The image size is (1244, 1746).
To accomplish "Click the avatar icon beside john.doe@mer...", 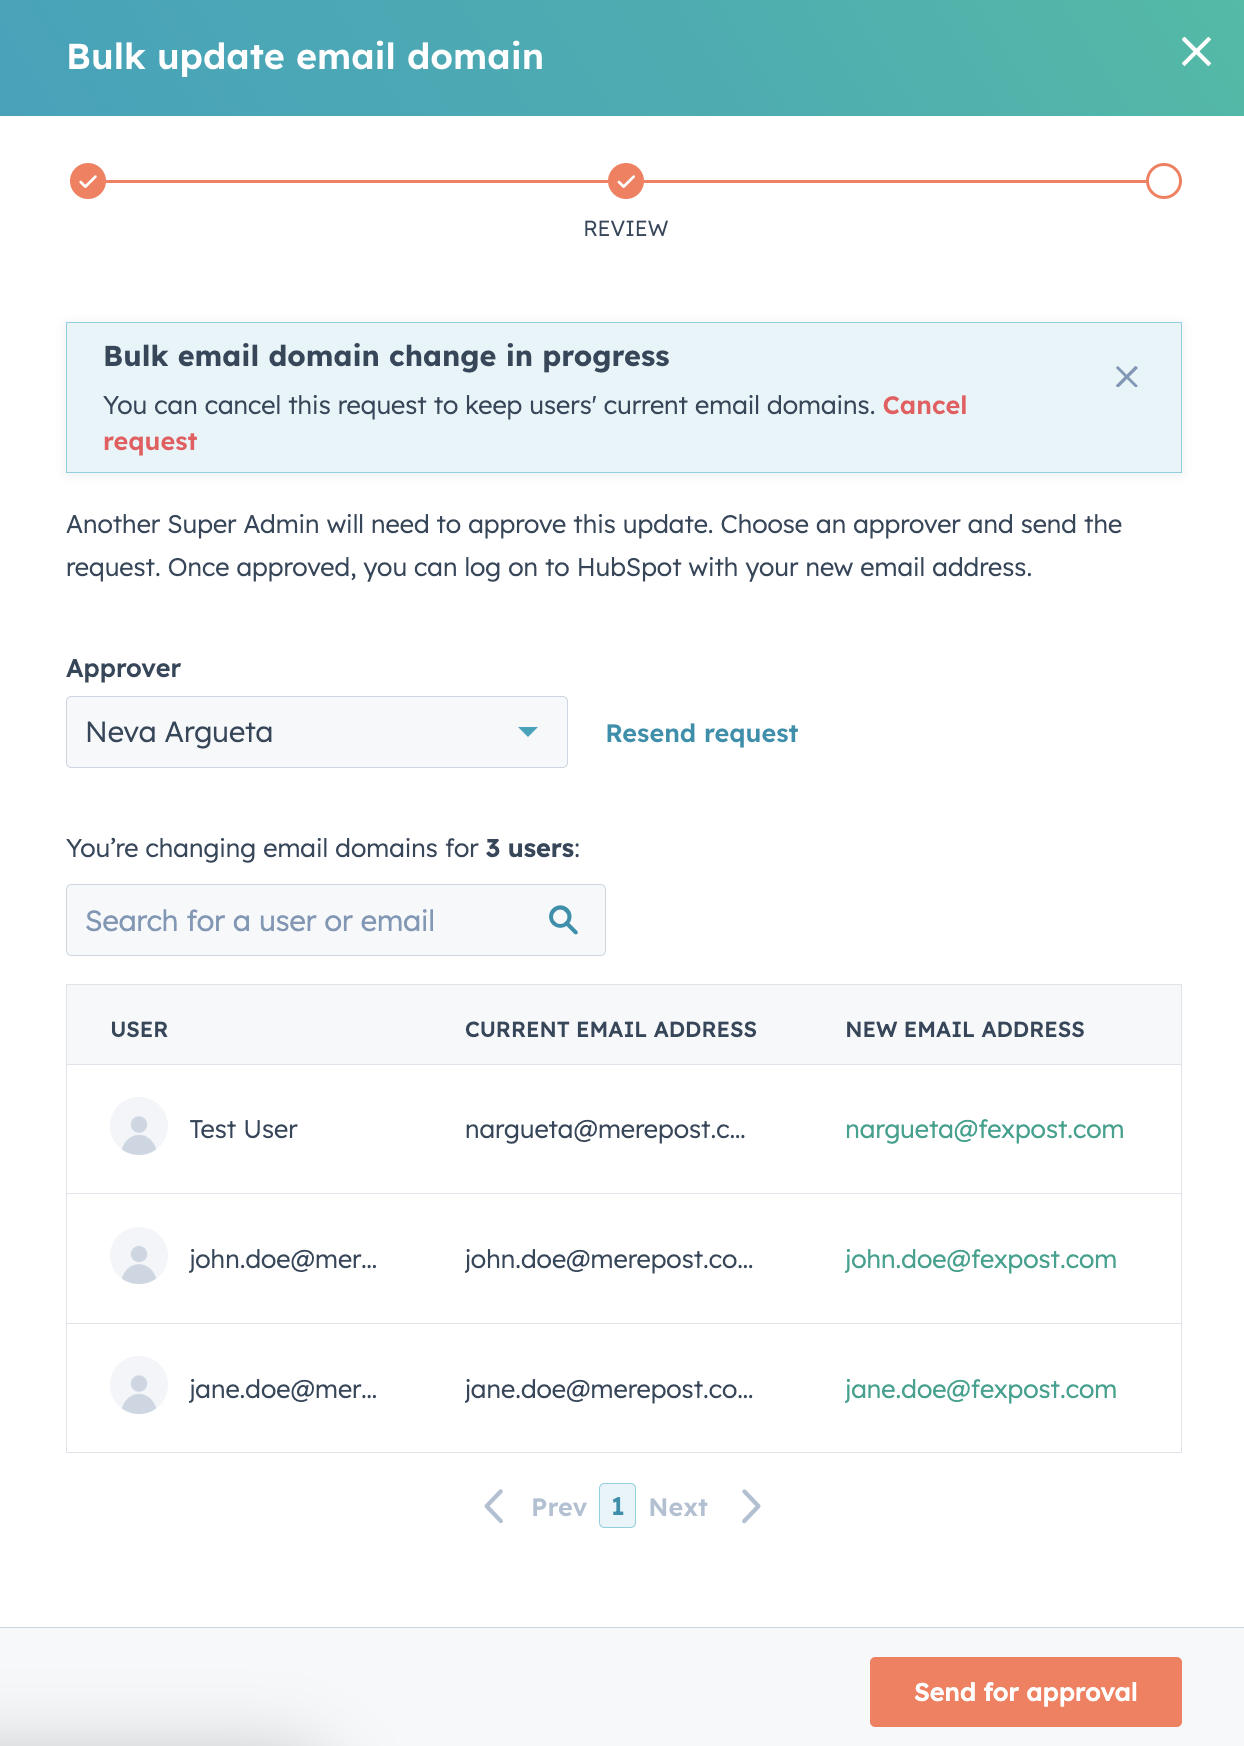I will click(x=139, y=1258).
